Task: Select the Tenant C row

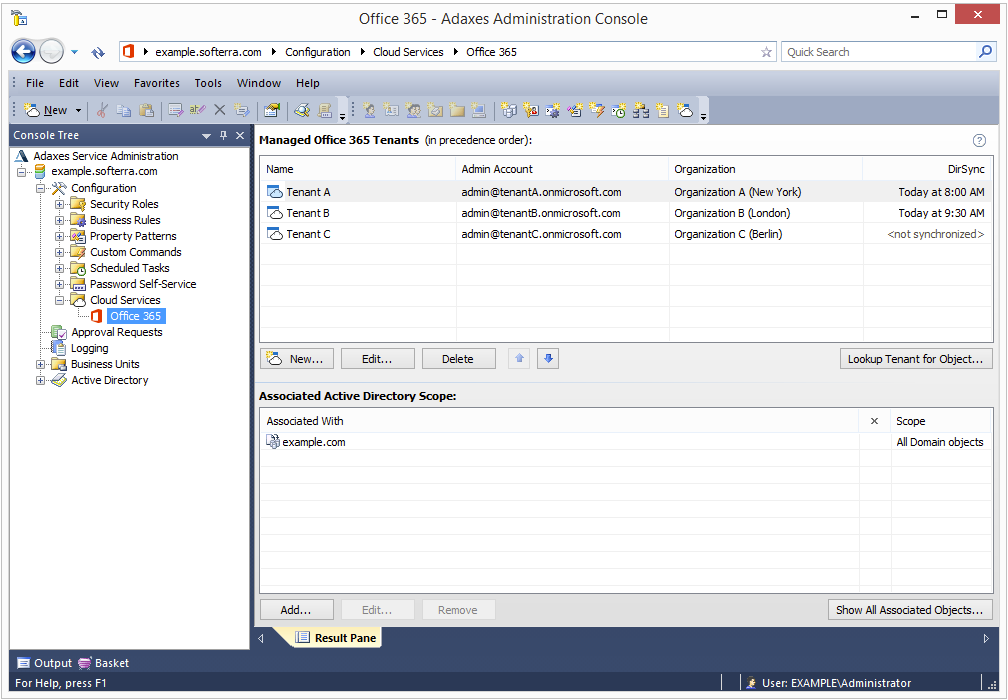Action: [626, 234]
